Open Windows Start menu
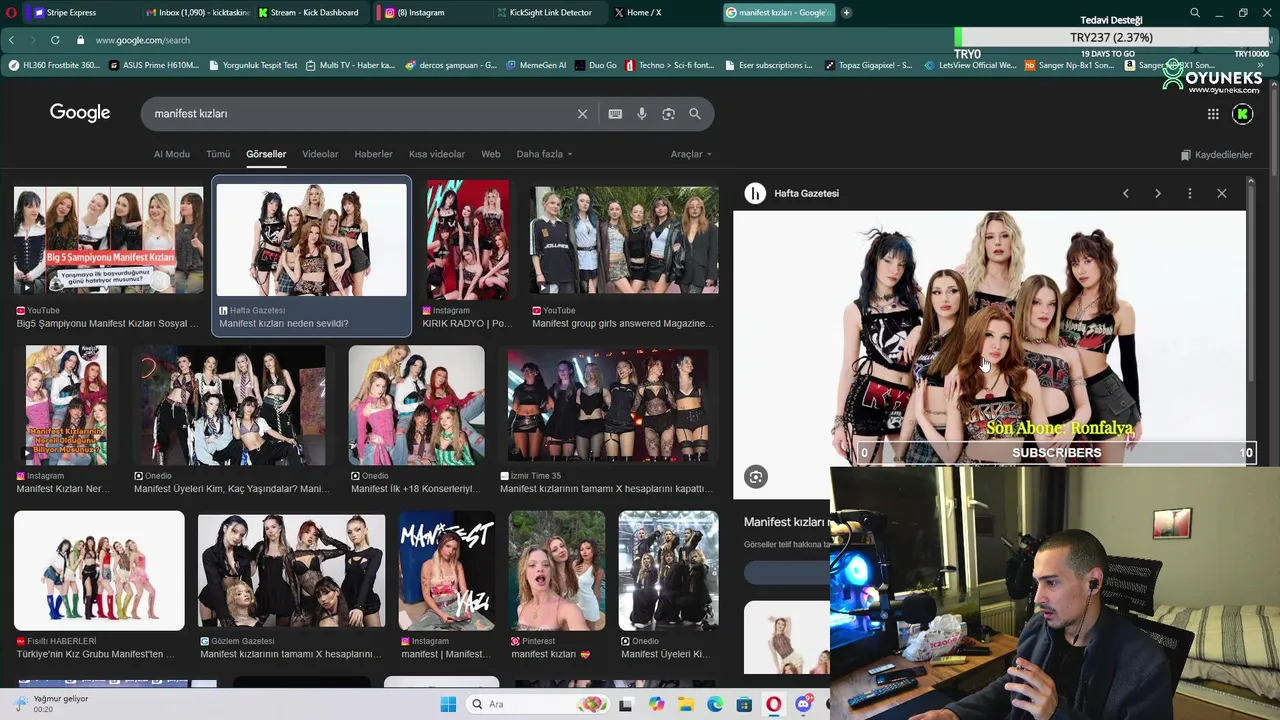 [447, 704]
